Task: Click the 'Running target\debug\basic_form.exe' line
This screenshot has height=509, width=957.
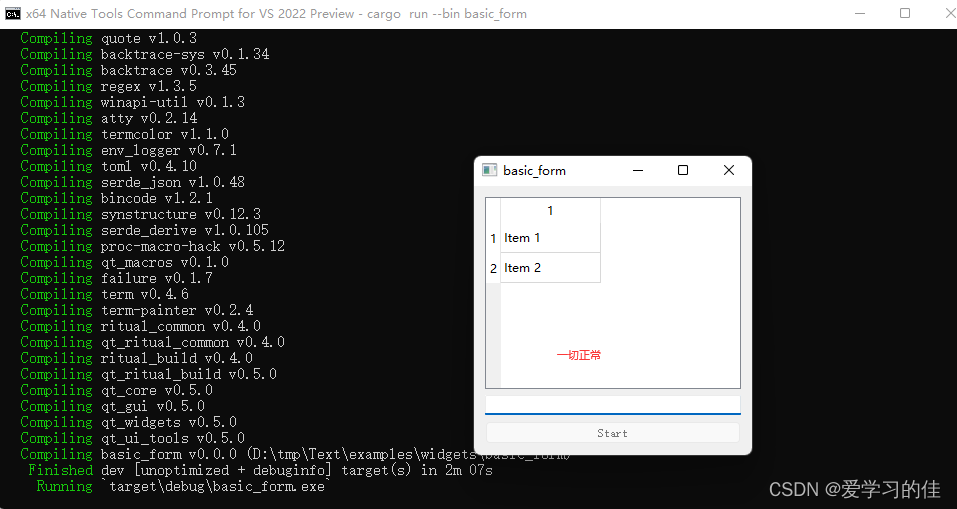Action: pyautogui.click(x=183, y=486)
